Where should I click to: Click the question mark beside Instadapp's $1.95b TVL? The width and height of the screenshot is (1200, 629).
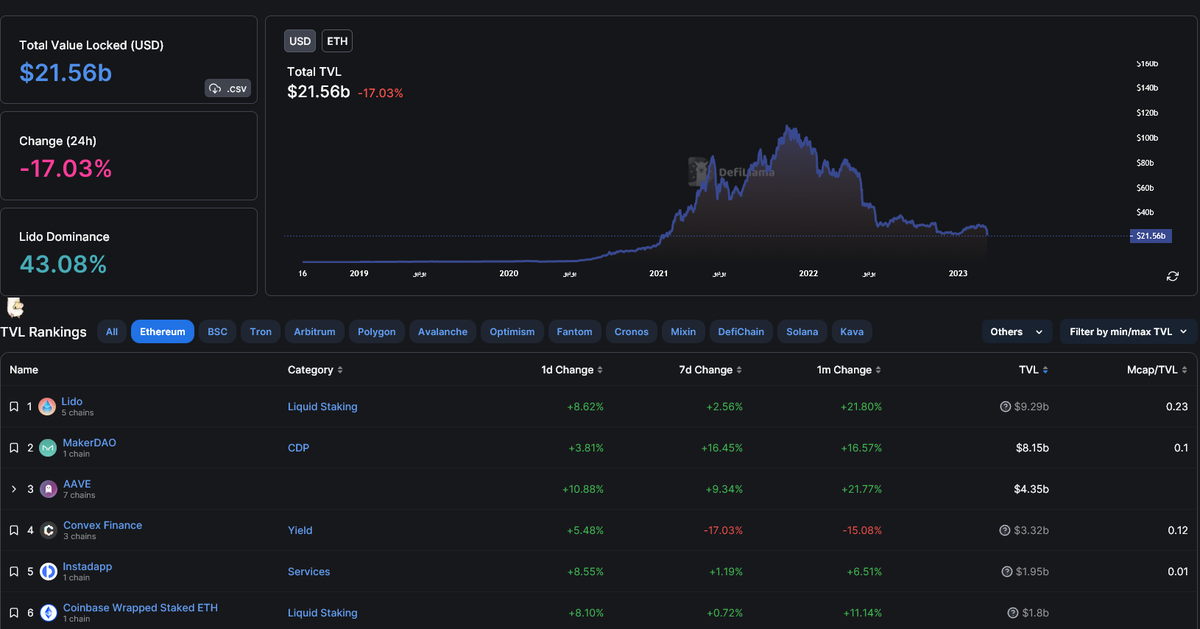(1005, 571)
